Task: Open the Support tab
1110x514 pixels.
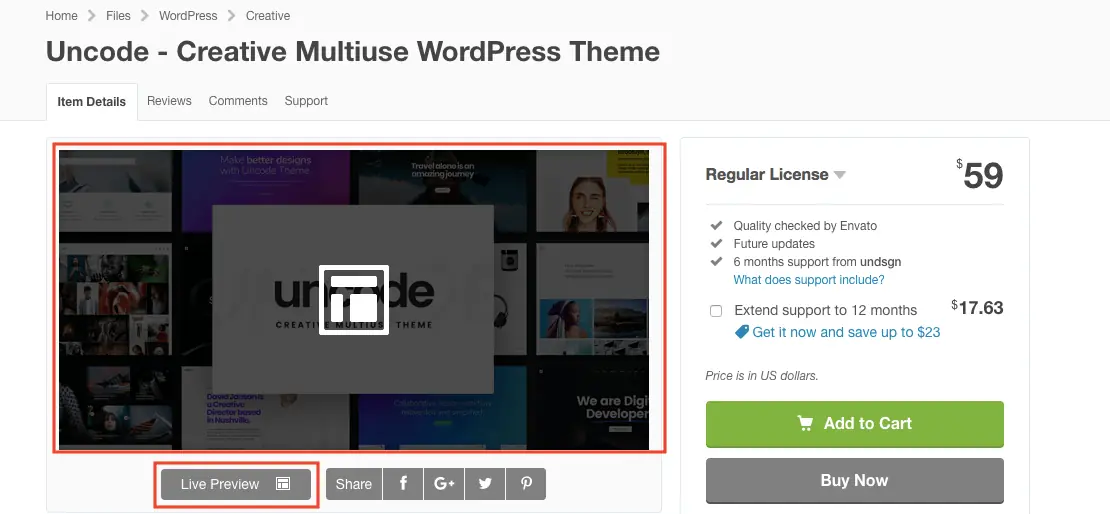Action: click(306, 101)
